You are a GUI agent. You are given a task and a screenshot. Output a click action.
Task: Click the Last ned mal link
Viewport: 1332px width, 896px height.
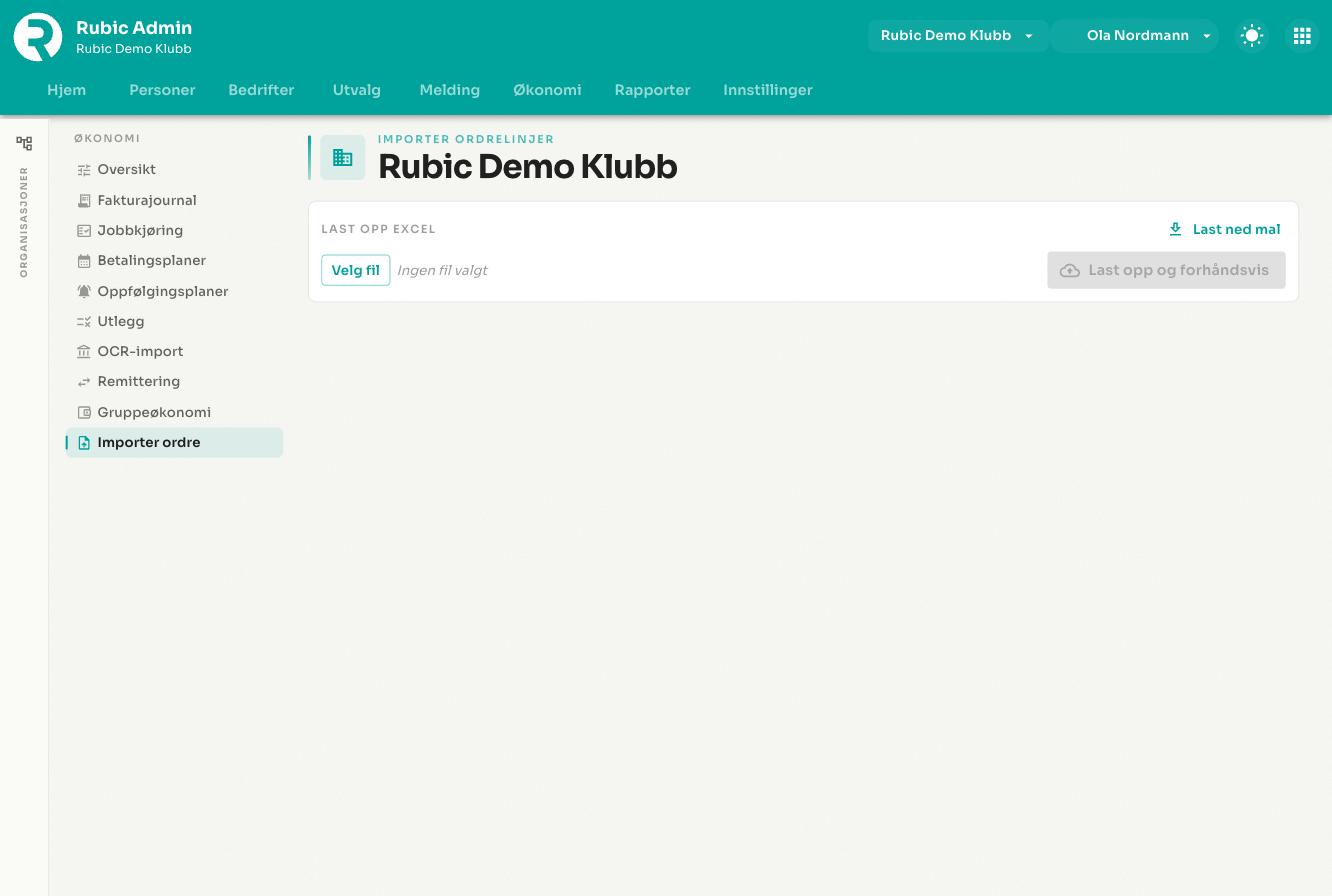[x=1225, y=229]
